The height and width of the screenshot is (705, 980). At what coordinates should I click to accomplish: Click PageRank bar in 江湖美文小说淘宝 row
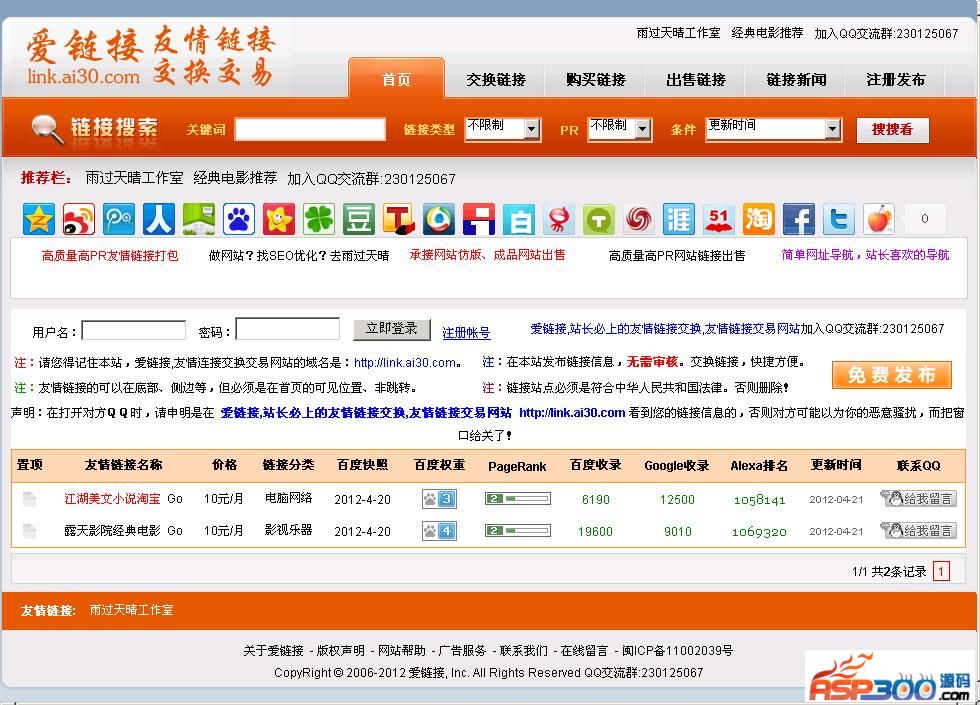[x=518, y=499]
